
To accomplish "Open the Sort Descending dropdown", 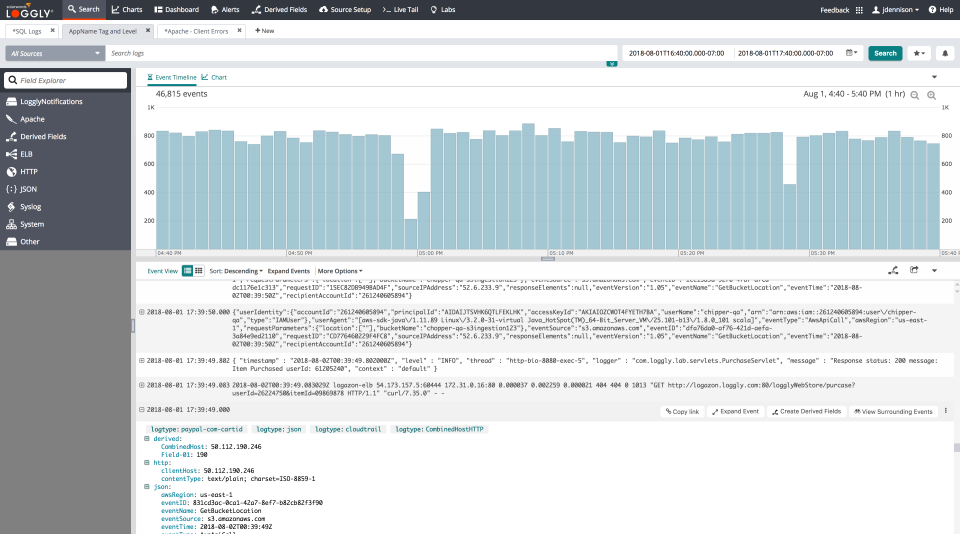I will coord(236,271).
